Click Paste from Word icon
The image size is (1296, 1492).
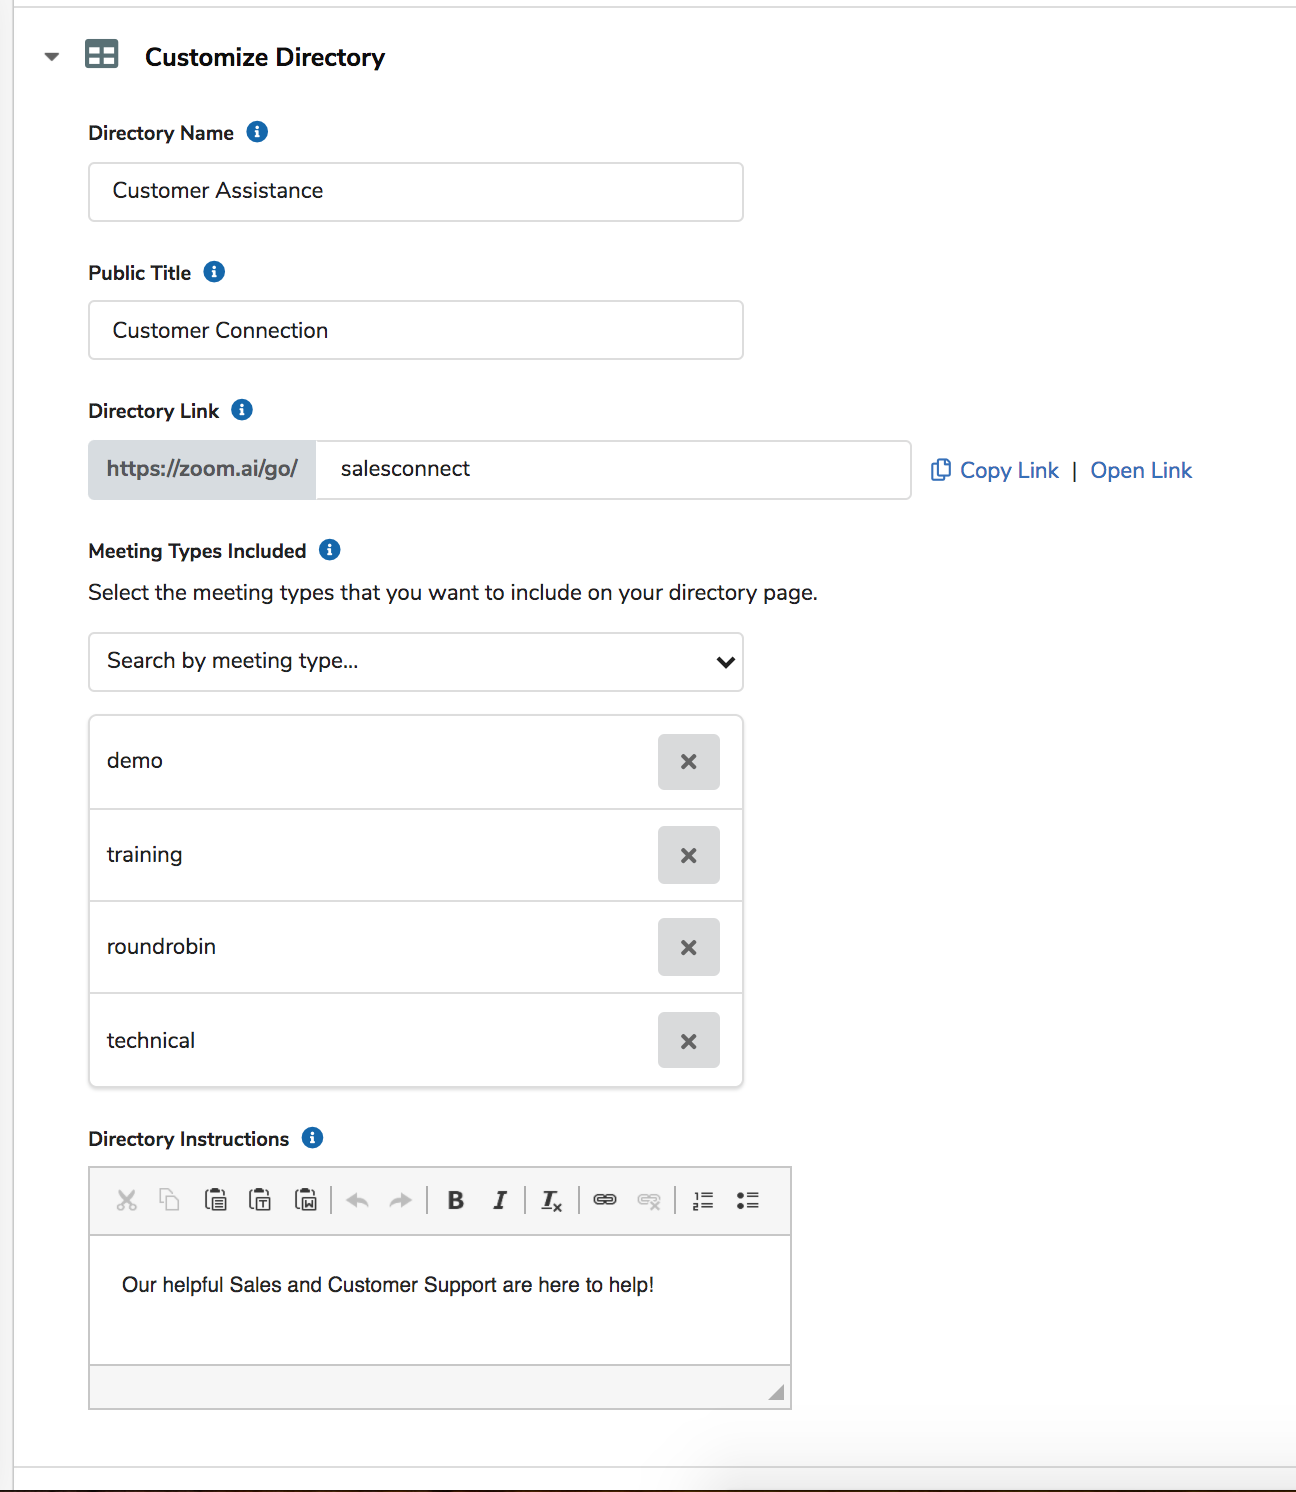(x=306, y=1200)
